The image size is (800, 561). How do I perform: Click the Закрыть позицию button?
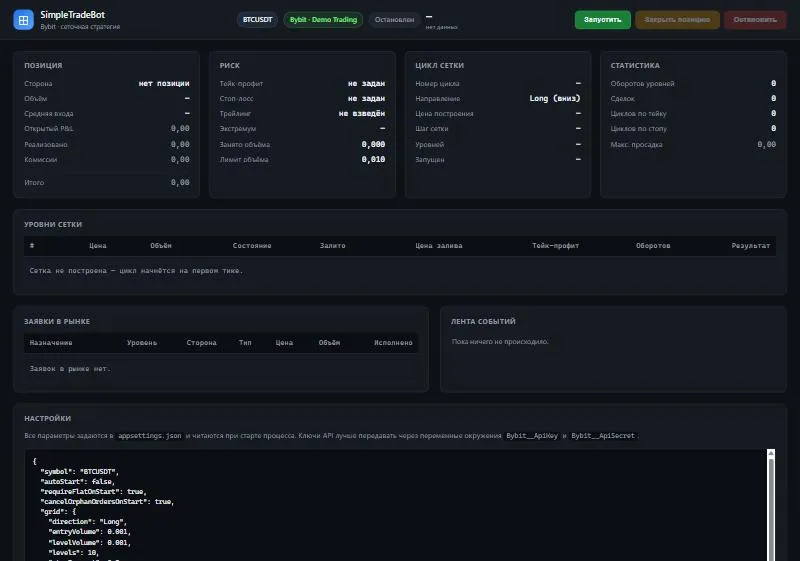click(677, 20)
